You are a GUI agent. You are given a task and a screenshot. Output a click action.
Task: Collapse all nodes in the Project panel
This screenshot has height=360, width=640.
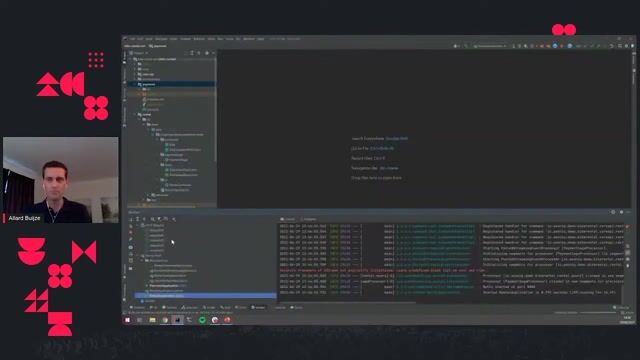point(199,53)
